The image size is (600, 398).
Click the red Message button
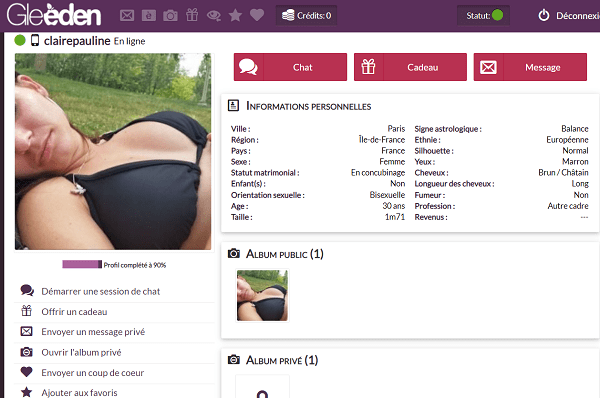click(530, 67)
